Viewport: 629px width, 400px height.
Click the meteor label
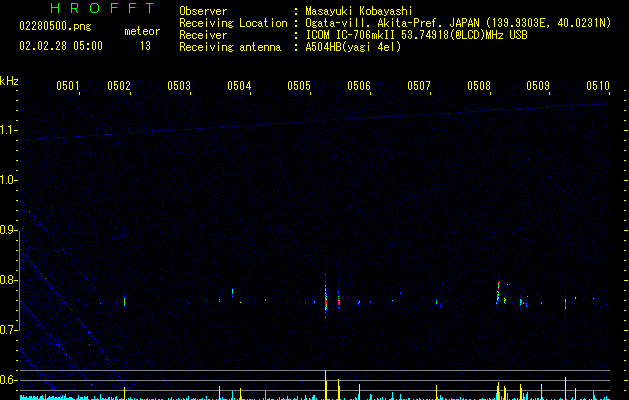[142, 31]
